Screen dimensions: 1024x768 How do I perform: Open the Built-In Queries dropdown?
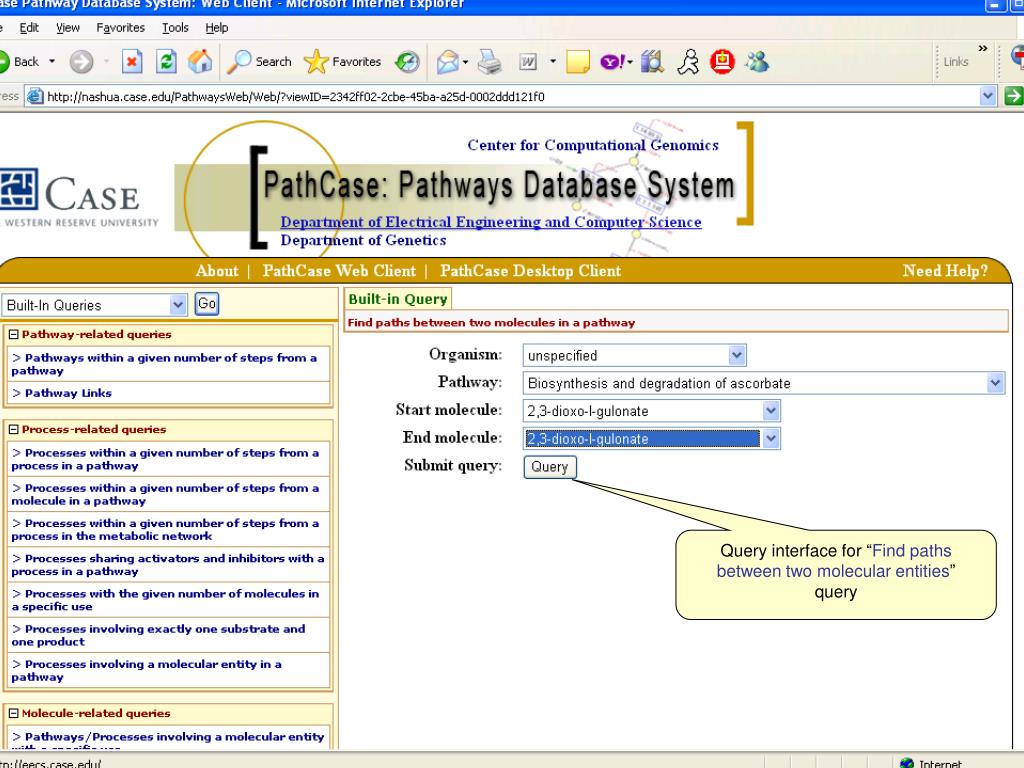[x=178, y=304]
